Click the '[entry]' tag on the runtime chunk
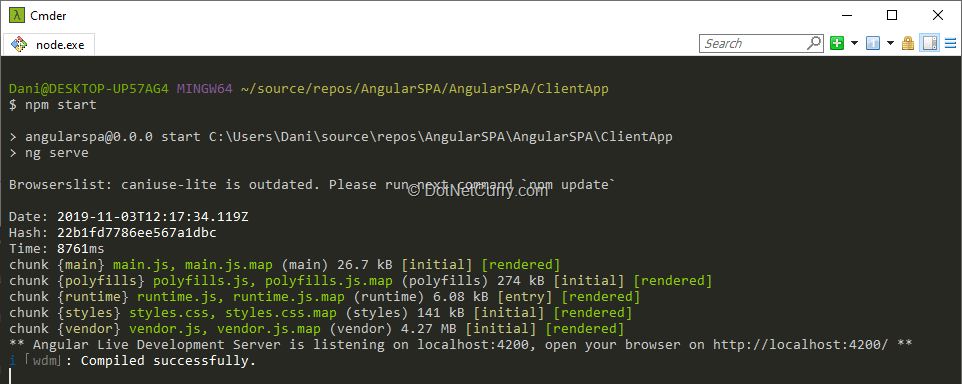The height and width of the screenshot is (384, 962). (525, 297)
